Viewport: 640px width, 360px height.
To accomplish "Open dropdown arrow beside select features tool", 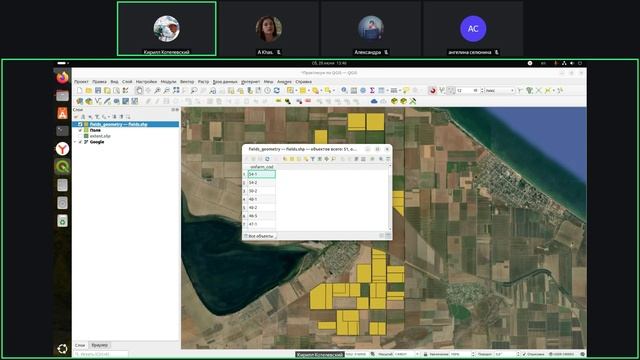I will pyautogui.click(x=296, y=91).
